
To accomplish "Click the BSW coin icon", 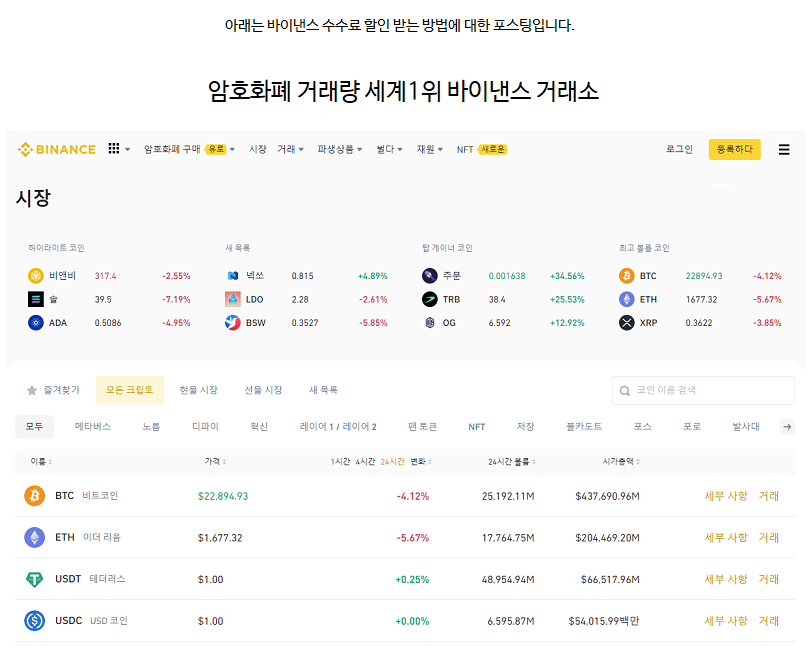I will pos(233,323).
